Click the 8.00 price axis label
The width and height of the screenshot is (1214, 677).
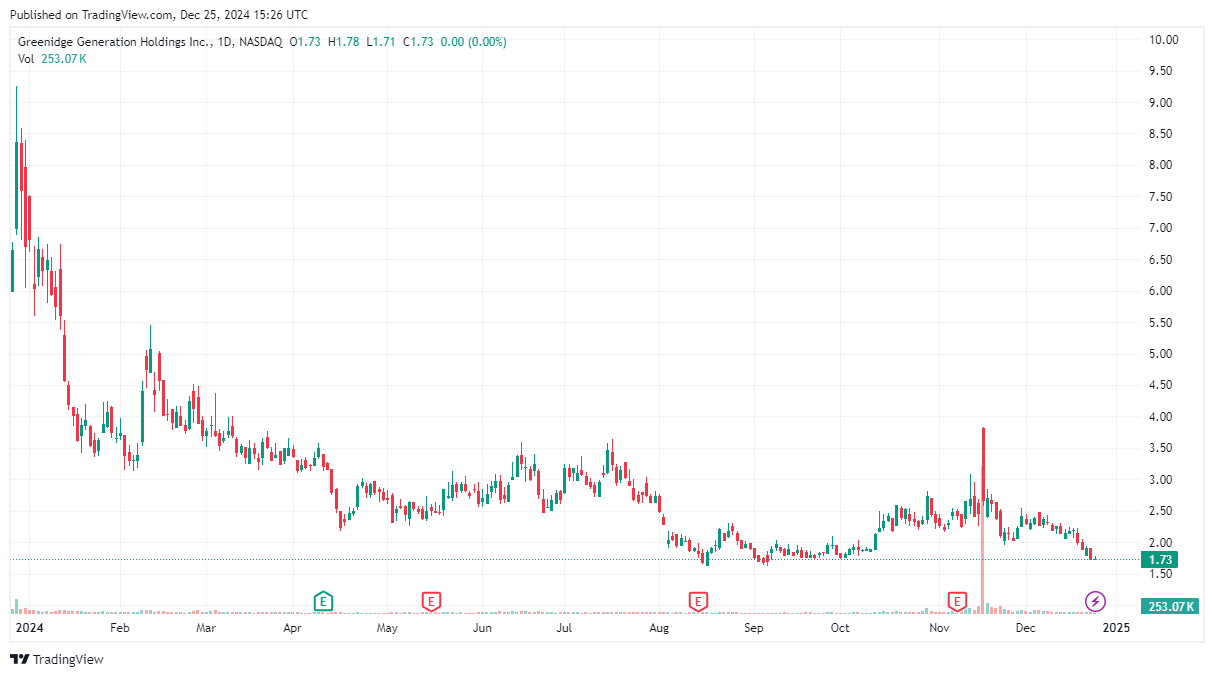1161,165
